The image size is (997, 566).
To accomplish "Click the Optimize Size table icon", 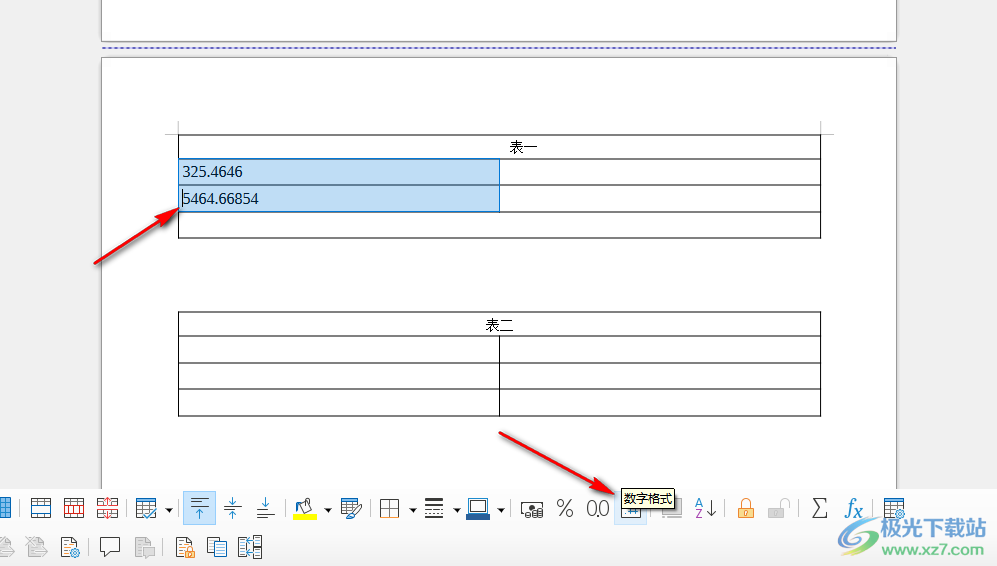I will pos(146,509).
